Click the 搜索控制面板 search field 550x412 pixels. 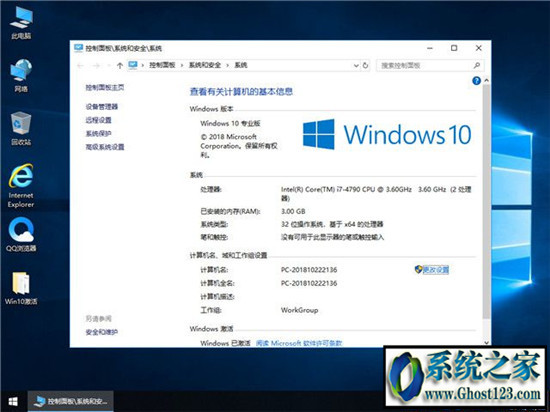(426, 66)
